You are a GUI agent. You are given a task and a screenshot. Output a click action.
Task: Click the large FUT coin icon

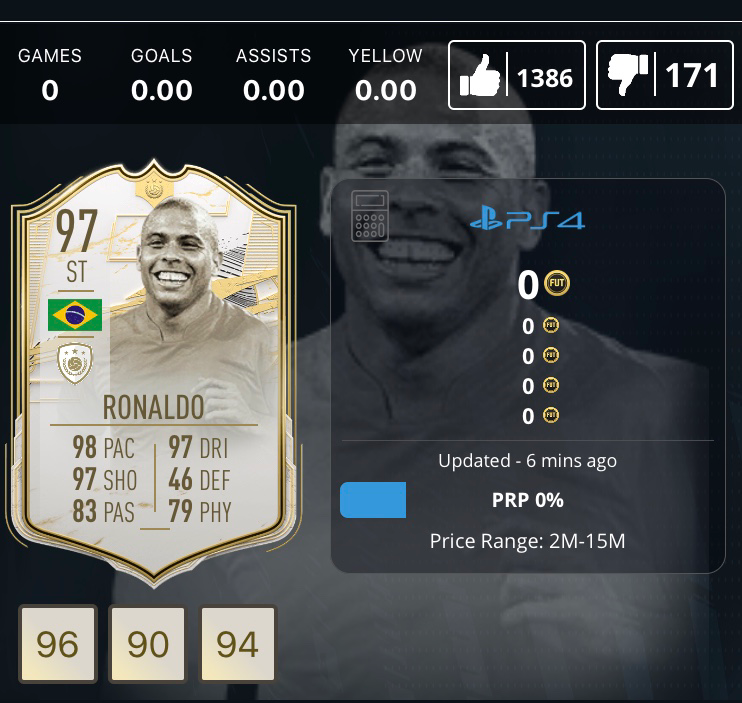(557, 283)
